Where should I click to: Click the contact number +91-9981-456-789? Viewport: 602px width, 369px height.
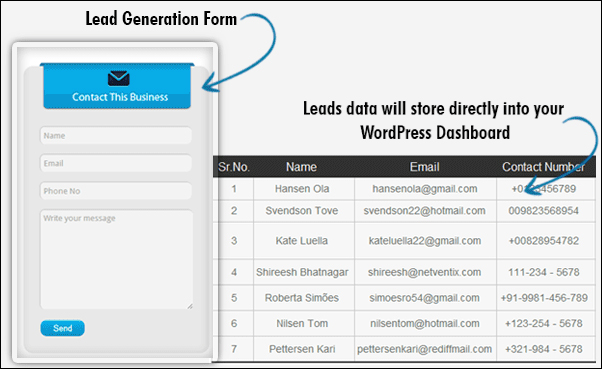544,298
